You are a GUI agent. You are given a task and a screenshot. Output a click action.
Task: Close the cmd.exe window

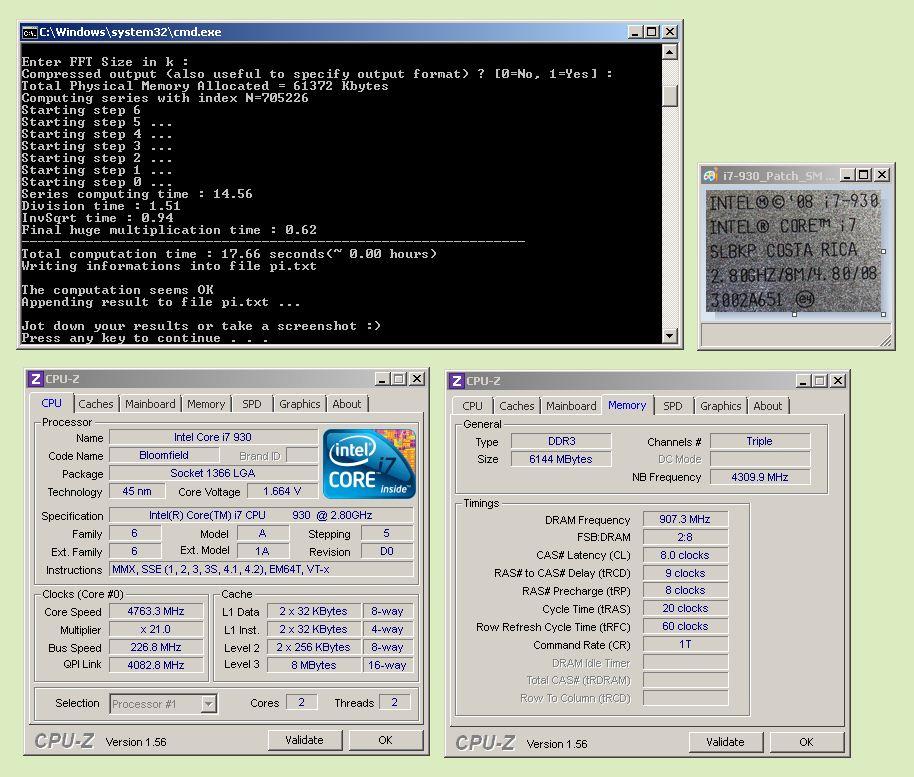click(670, 32)
